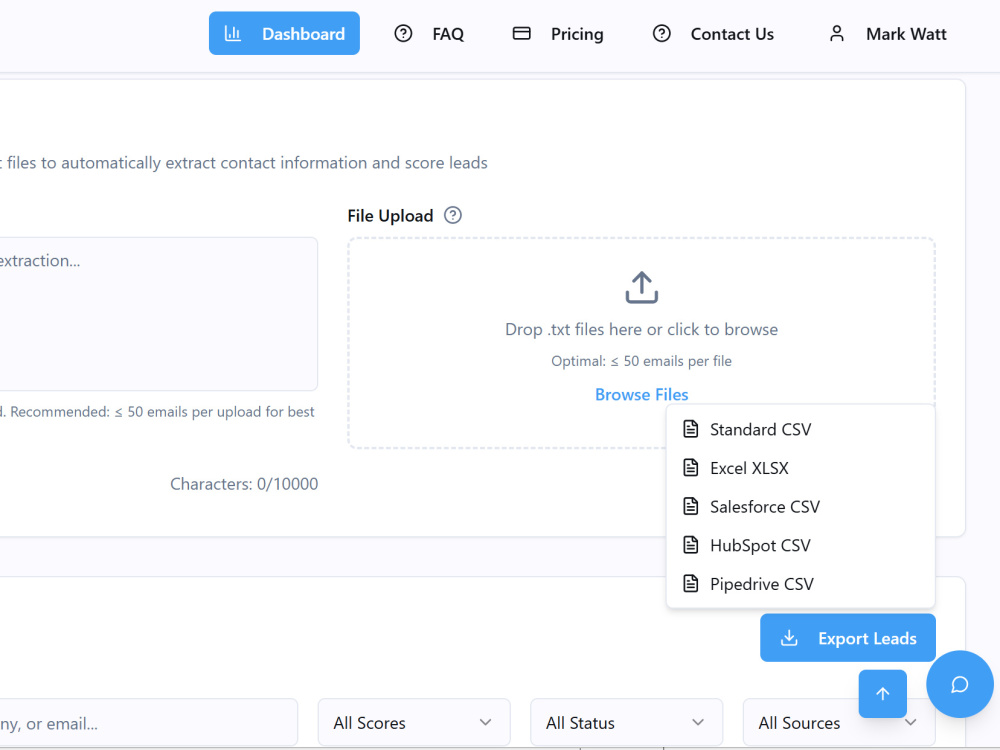Screen dimensions: 1000x750
Task: Click 'Optimal: ≤ 50 emails per file' text
Action: pyautogui.click(x=642, y=361)
